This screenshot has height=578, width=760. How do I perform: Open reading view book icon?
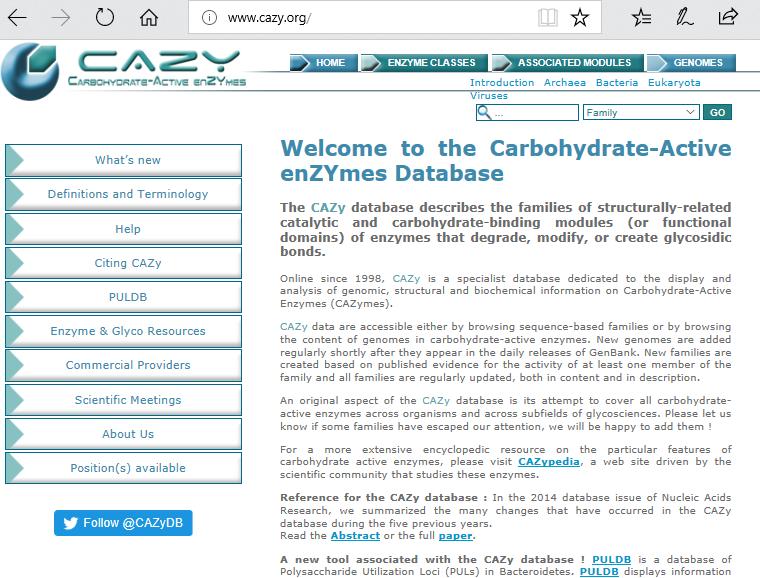pyautogui.click(x=548, y=18)
